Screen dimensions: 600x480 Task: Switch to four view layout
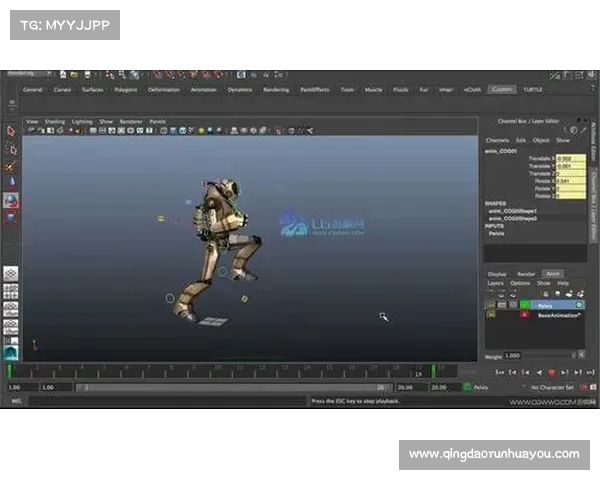[x=11, y=292]
